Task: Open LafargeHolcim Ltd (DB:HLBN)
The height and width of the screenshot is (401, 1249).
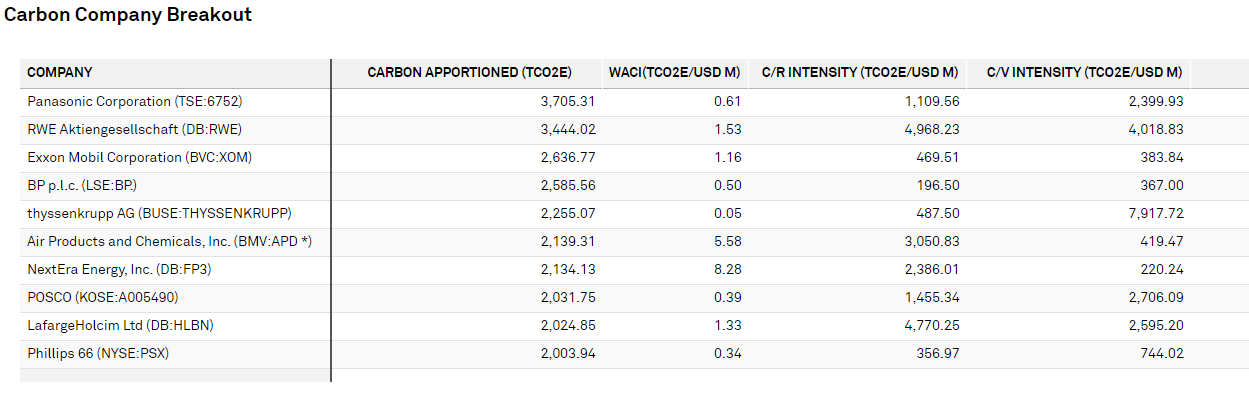Action: pyautogui.click(x=120, y=325)
